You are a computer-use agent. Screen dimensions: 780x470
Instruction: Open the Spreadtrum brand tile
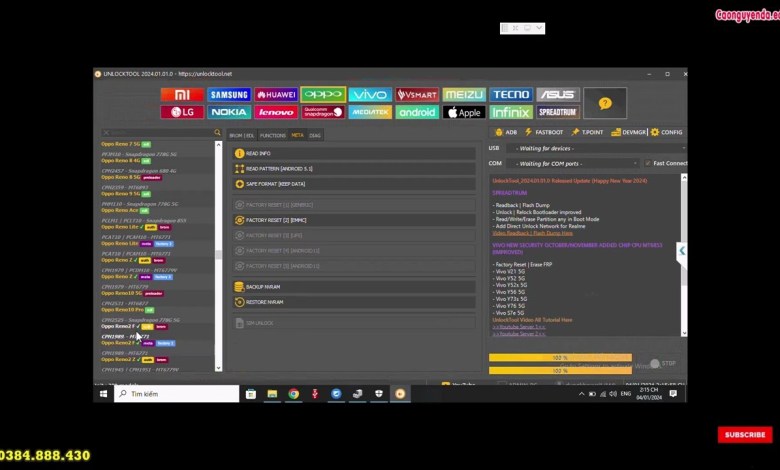[x=557, y=112]
